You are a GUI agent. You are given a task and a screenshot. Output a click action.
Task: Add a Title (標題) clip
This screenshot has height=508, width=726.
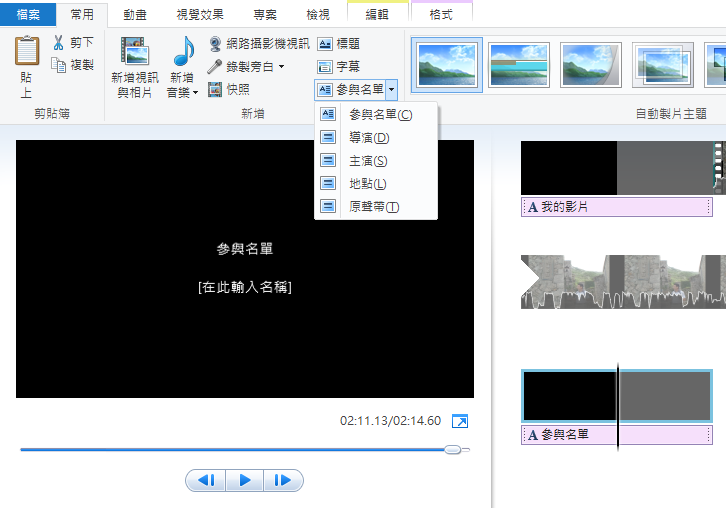pyautogui.click(x=339, y=44)
